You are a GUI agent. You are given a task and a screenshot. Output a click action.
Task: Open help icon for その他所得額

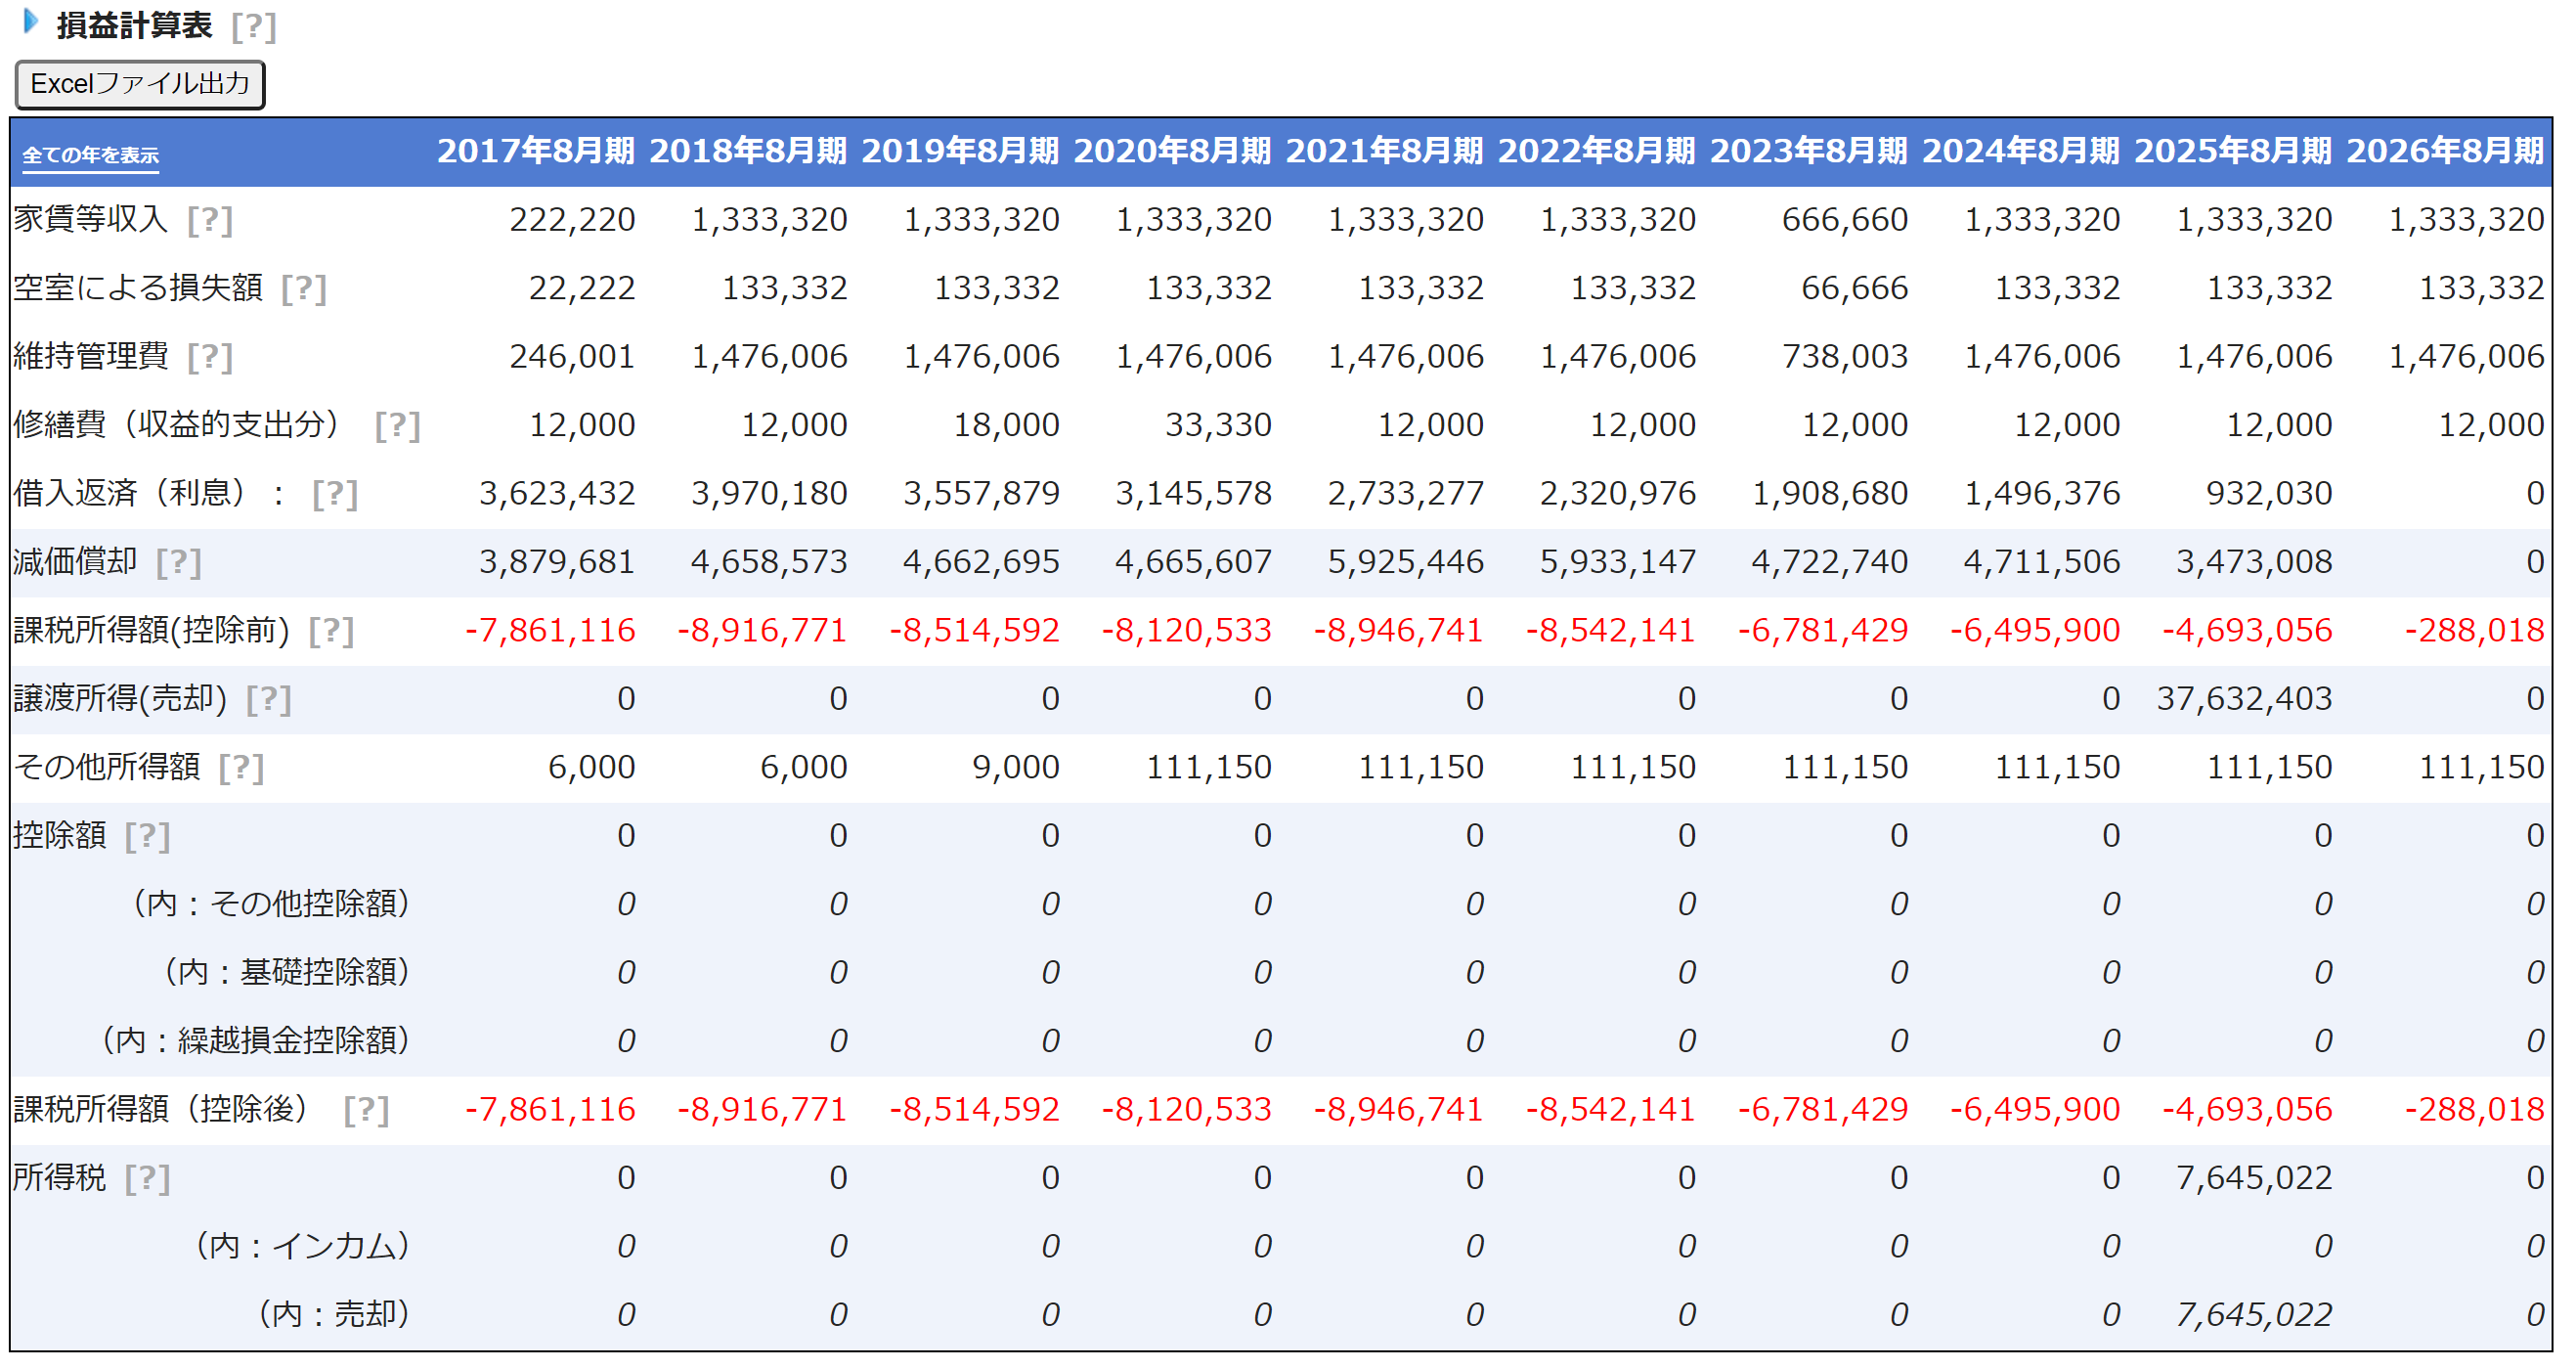(x=241, y=767)
